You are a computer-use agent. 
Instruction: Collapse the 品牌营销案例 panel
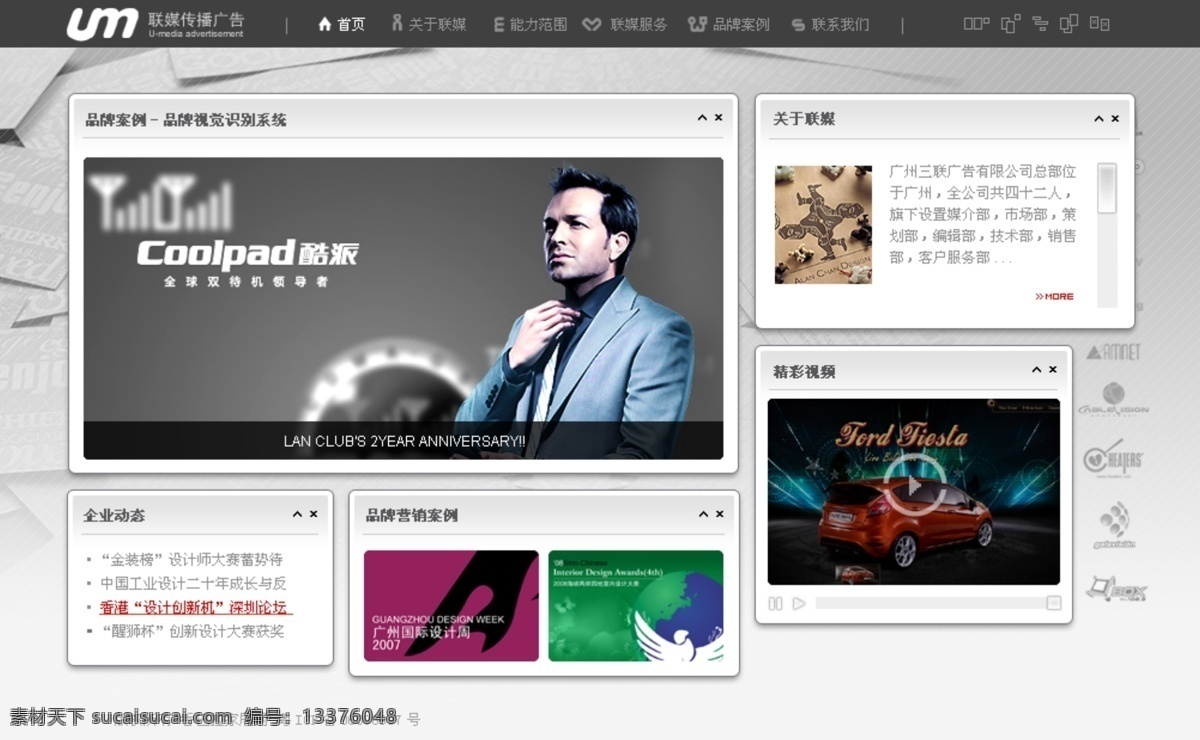coord(703,514)
